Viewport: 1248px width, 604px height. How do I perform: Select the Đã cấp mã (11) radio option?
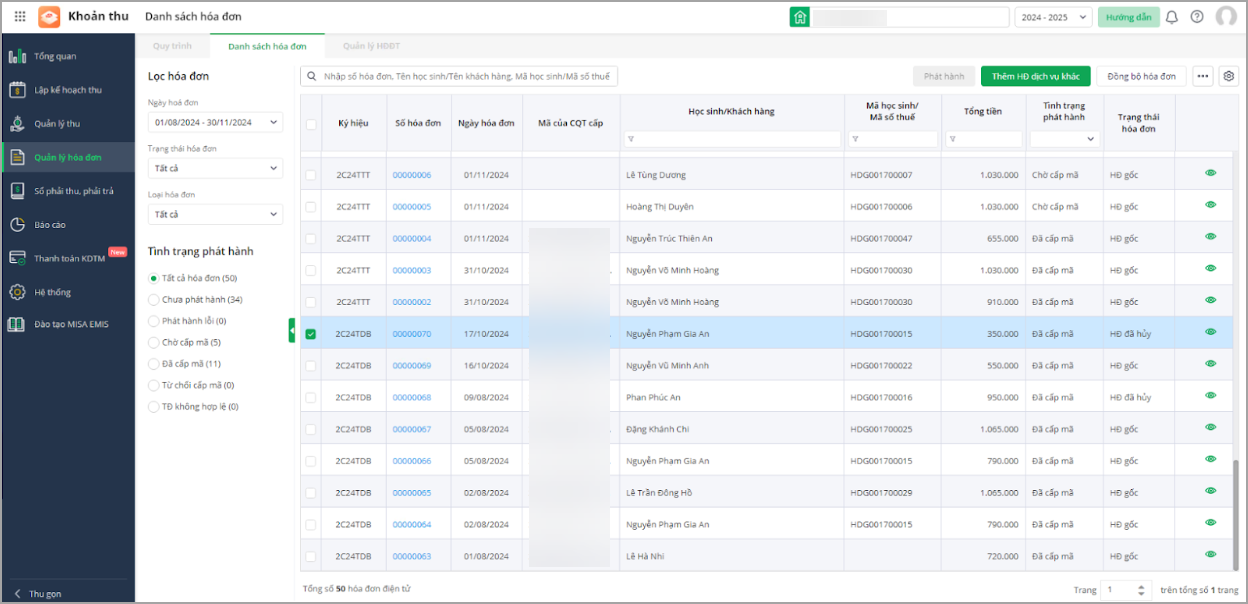153,364
